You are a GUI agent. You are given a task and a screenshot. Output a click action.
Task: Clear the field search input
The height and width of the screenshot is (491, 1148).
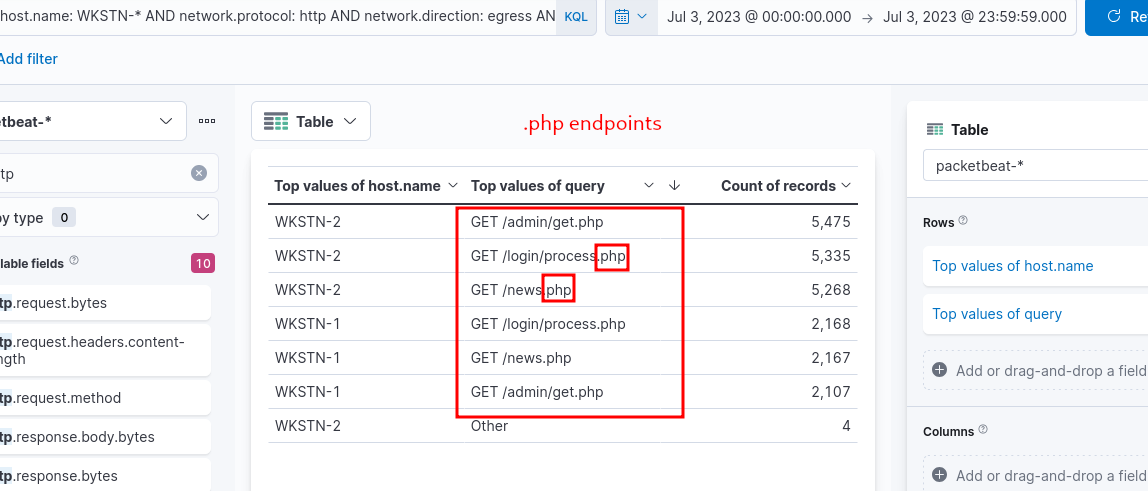[199, 173]
